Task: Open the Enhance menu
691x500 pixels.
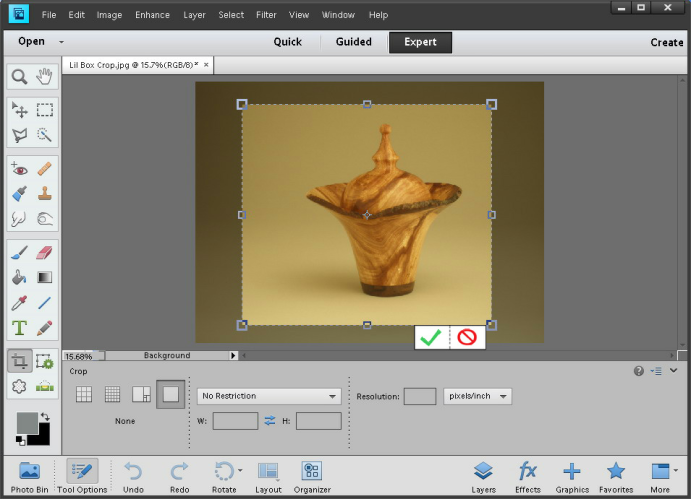Action: (x=152, y=15)
